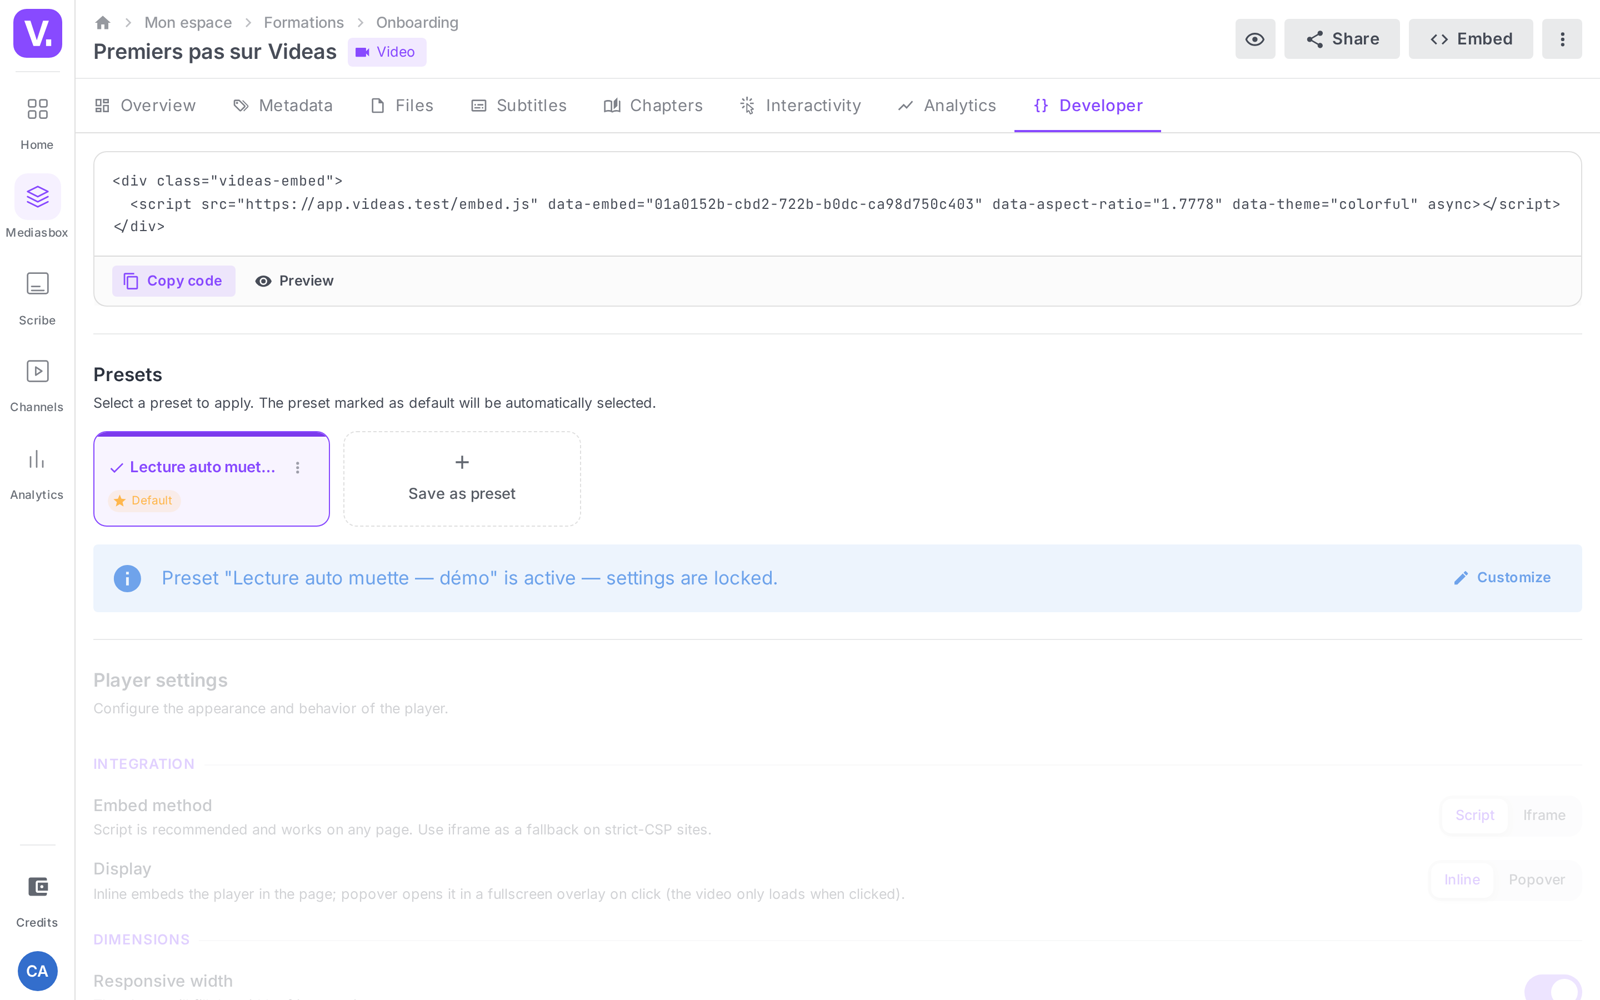Screen dimensions: 1600x1000
Task: Copy the embed code
Action: (x=174, y=281)
